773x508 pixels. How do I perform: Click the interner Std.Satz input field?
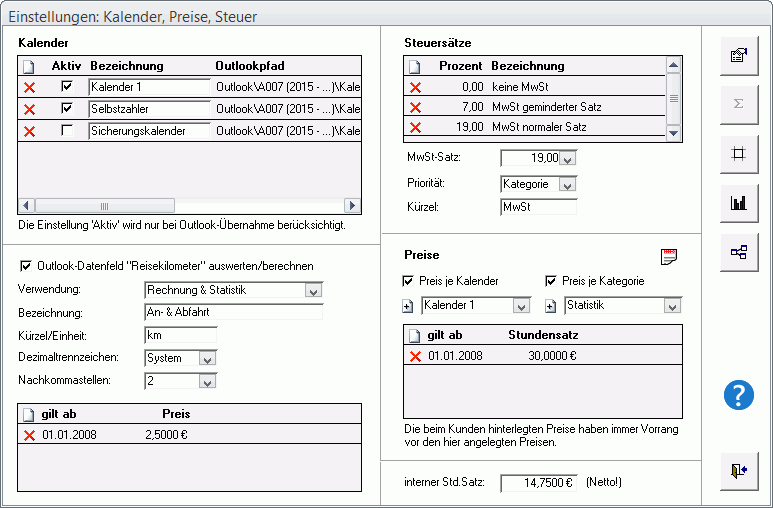click(538, 482)
